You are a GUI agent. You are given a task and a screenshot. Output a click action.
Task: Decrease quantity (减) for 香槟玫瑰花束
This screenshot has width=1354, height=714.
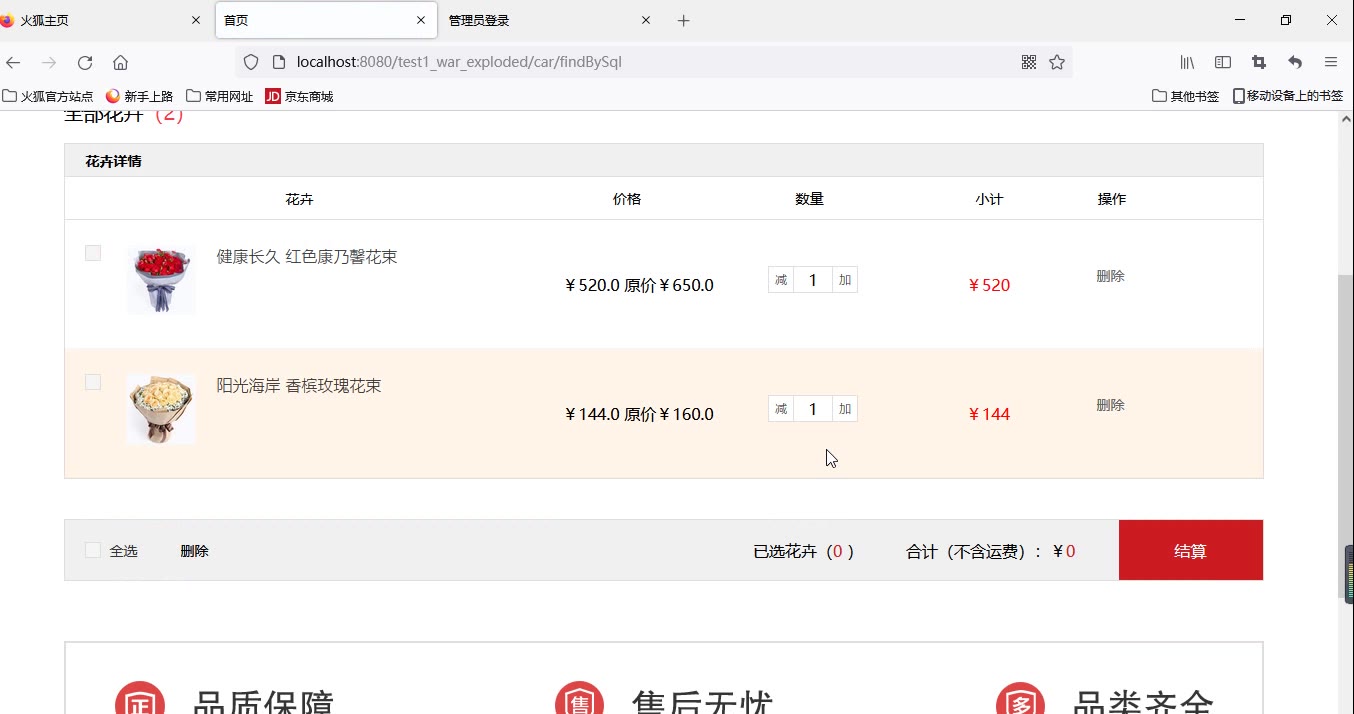point(781,409)
